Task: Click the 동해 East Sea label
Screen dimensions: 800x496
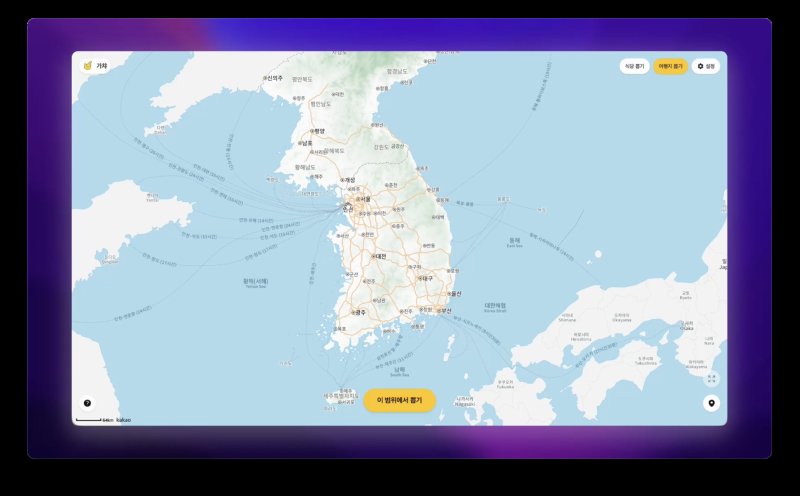Action: [x=514, y=240]
